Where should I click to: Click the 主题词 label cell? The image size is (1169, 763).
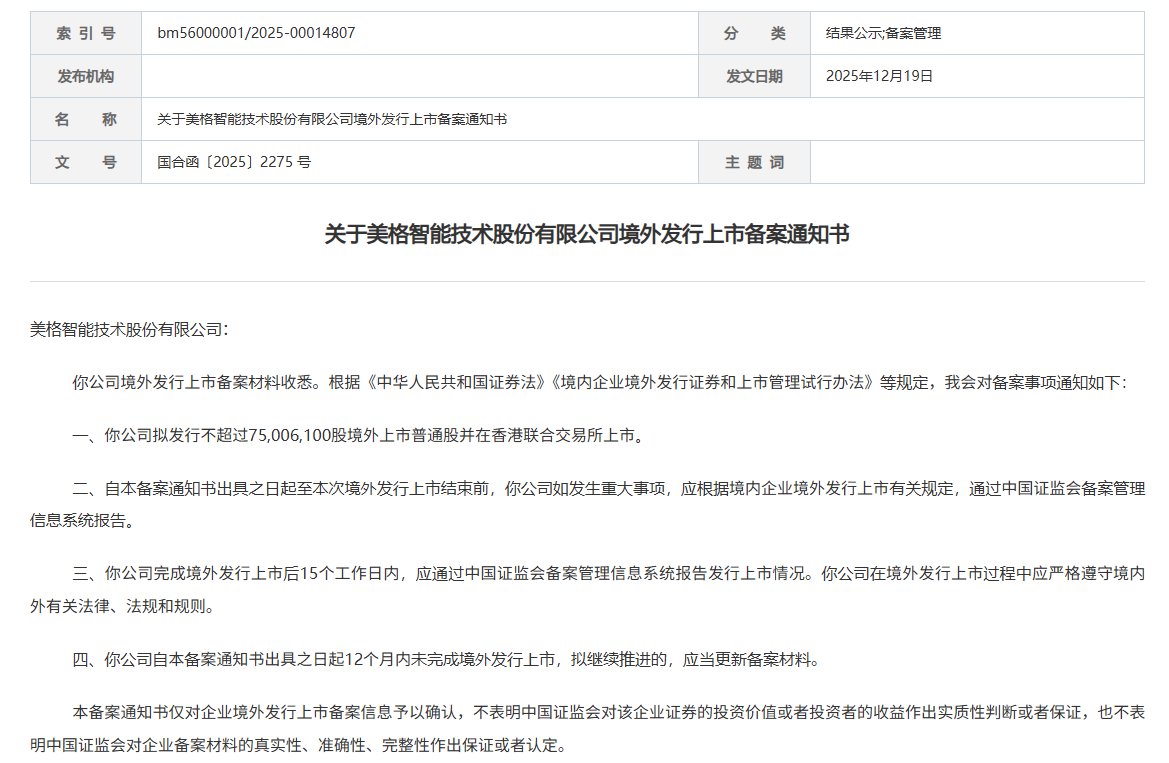pos(755,161)
